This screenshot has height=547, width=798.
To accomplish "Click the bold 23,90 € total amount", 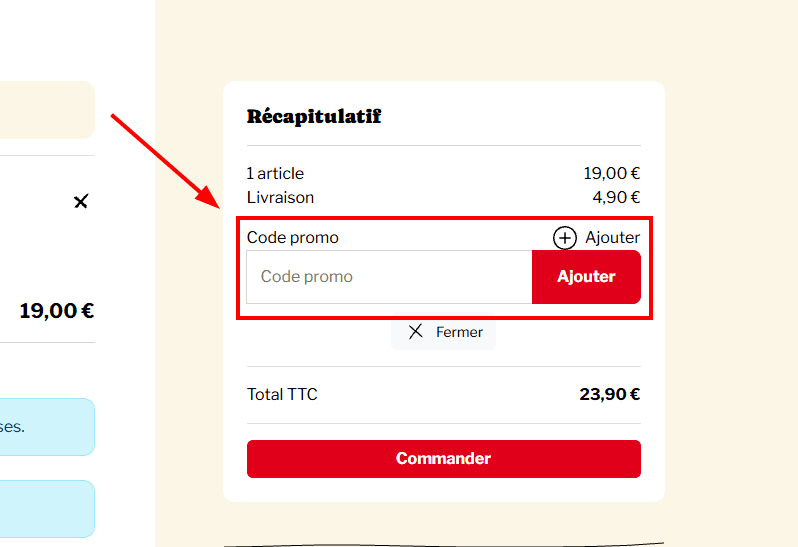I will pos(609,394).
